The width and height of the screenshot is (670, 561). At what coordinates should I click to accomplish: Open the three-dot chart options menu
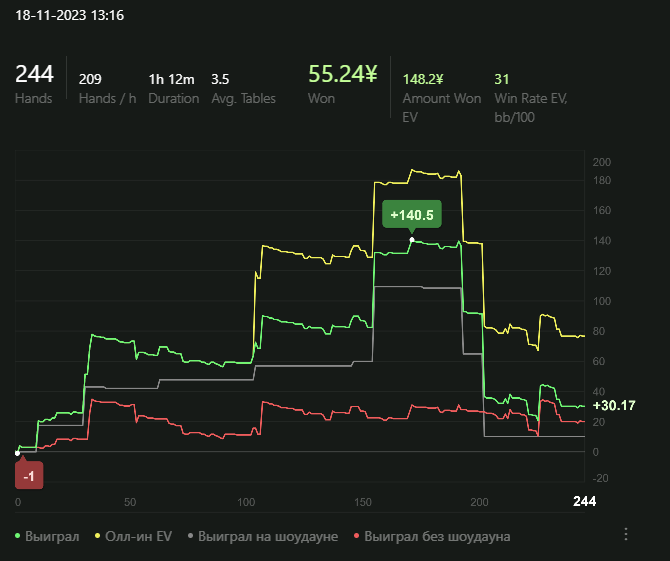(626, 534)
